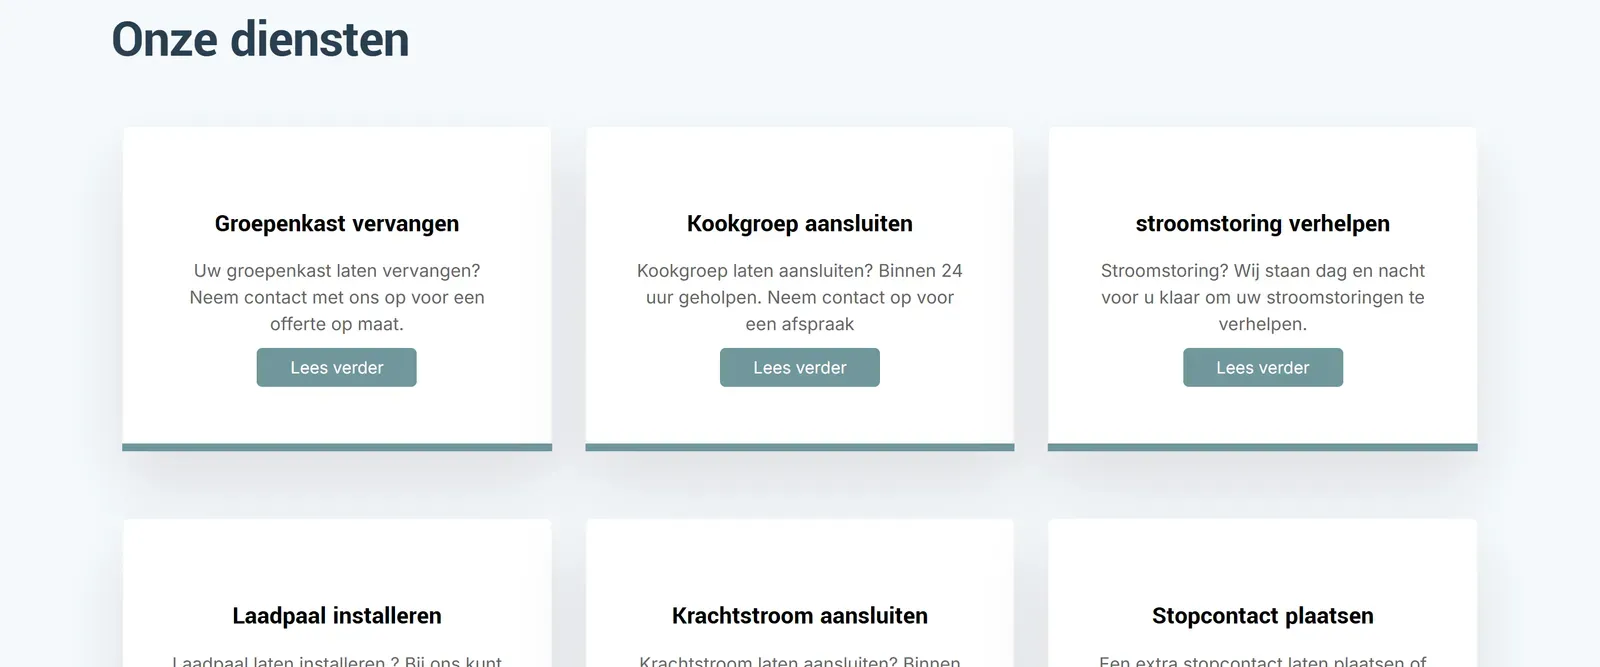This screenshot has height=667, width=1600.
Task: Click text 'Uw groepenkast laten vervangen?'
Action: tap(337, 271)
